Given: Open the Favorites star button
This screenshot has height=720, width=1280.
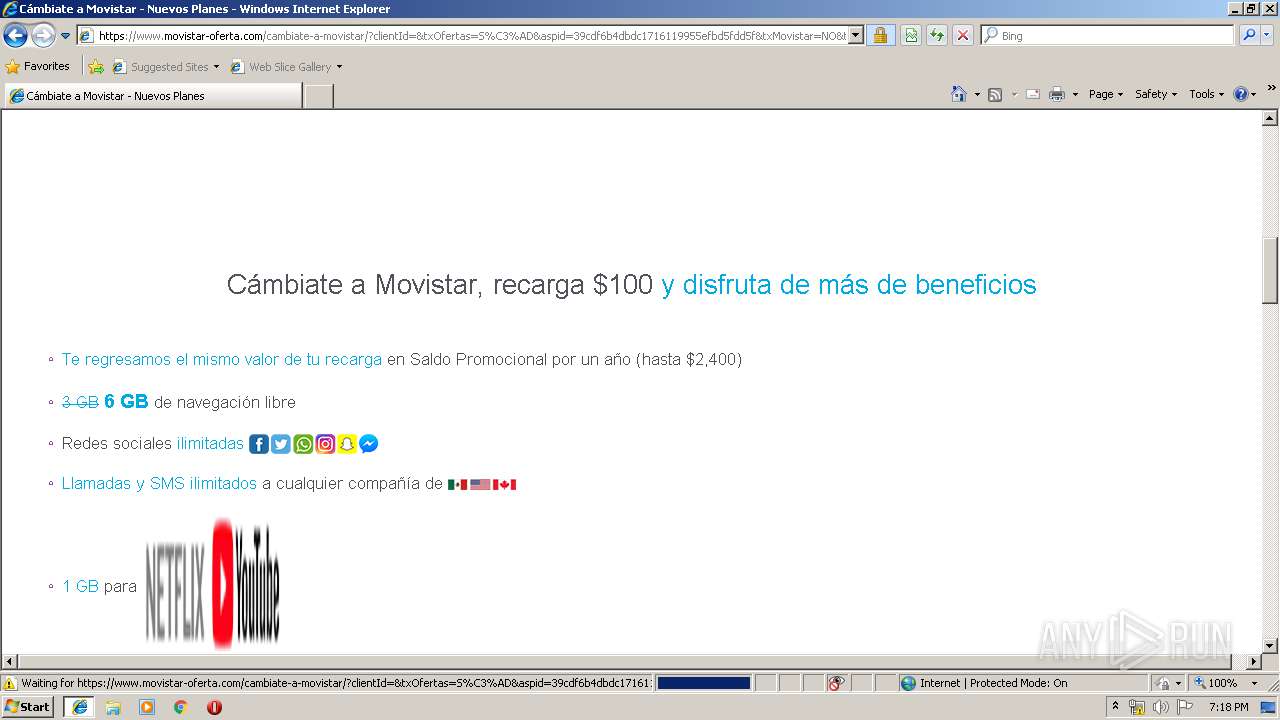Looking at the screenshot, I should 38,67.
